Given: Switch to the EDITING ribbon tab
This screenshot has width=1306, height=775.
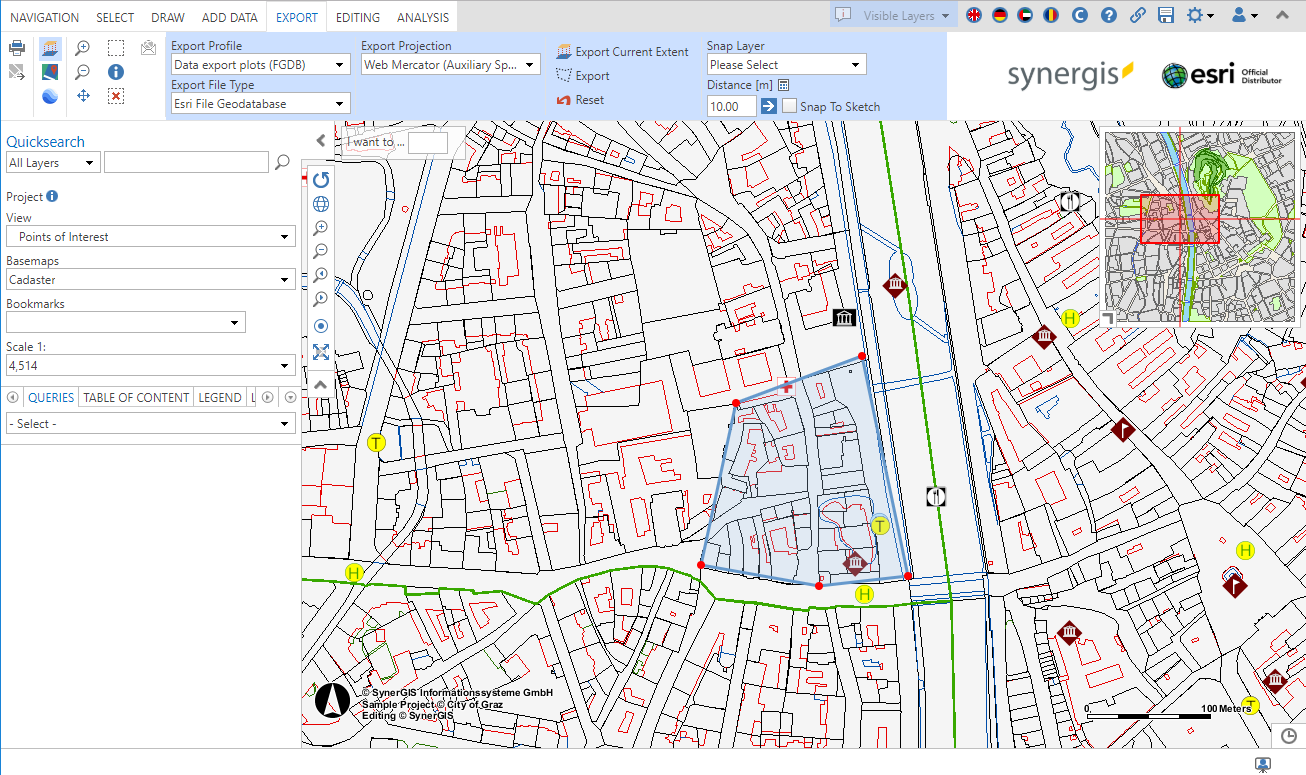Looking at the screenshot, I should coord(356,16).
